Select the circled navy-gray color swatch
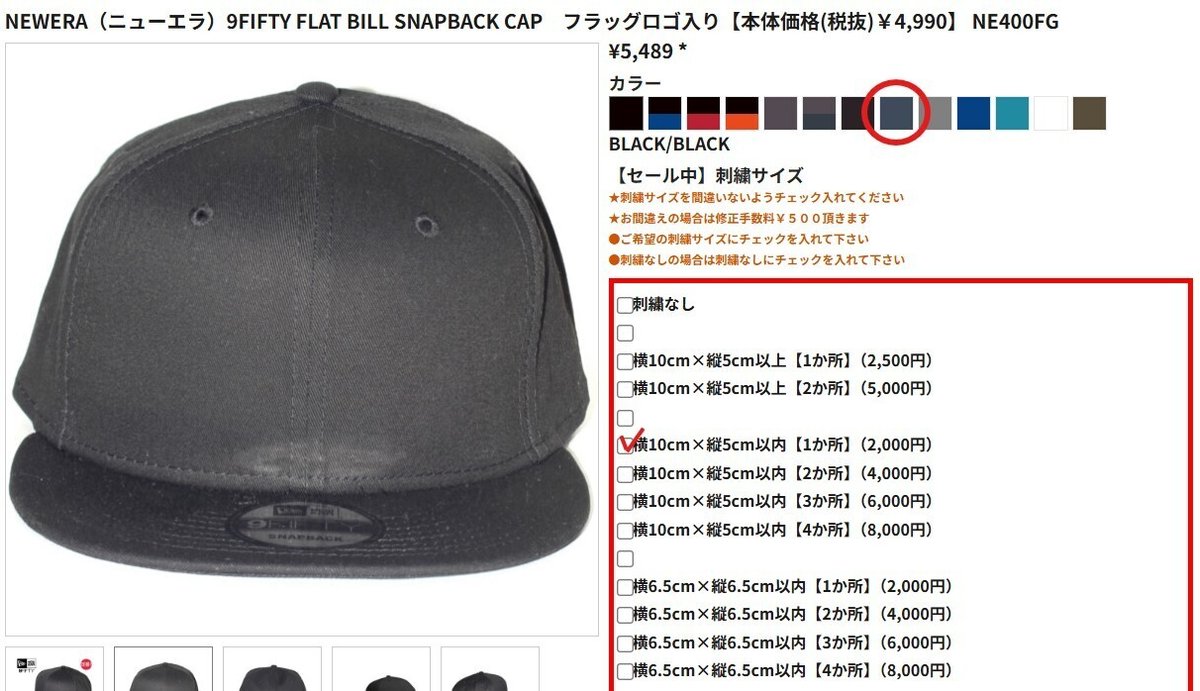1200x691 pixels. [897, 113]
